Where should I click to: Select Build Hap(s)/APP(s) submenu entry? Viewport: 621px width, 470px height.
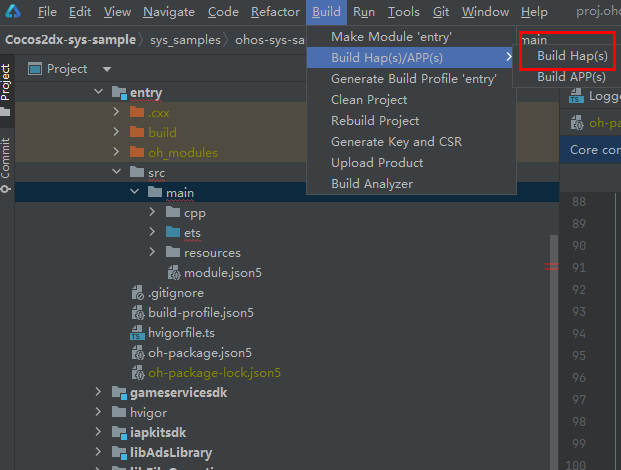[x=411, y=57]
